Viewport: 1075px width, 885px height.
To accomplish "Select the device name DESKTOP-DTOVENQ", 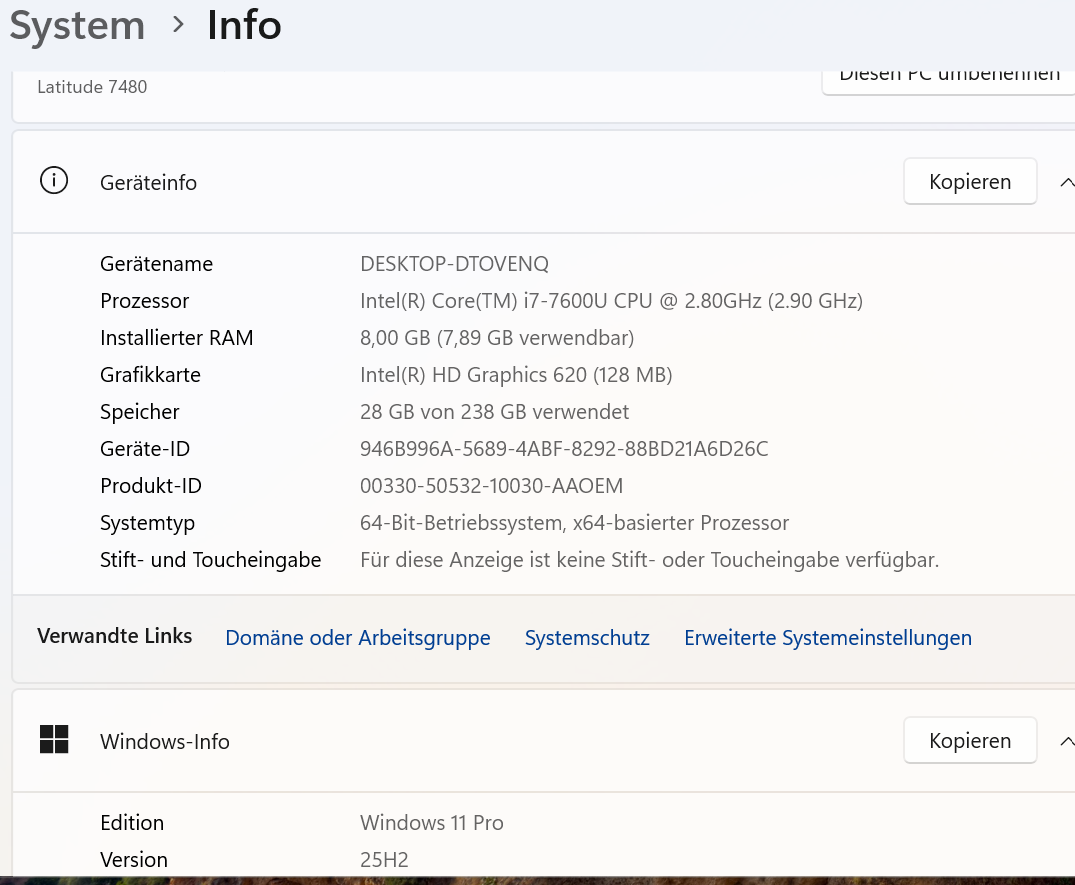I will (x=454, y=264).
